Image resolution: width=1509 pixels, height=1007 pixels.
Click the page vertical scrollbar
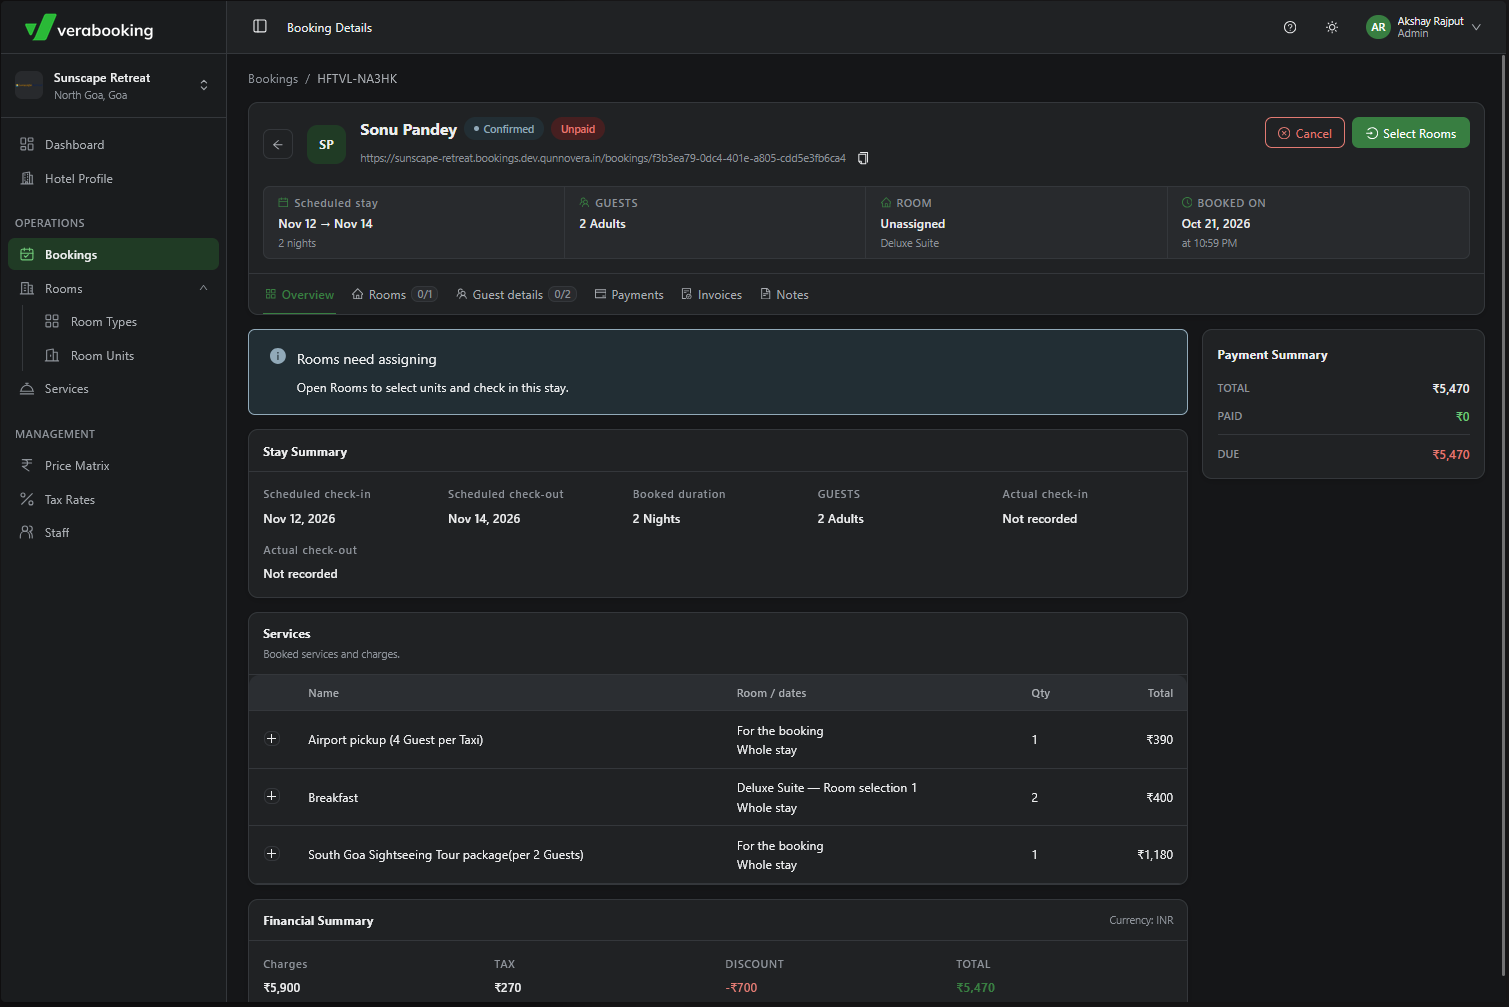point(1504,515)
